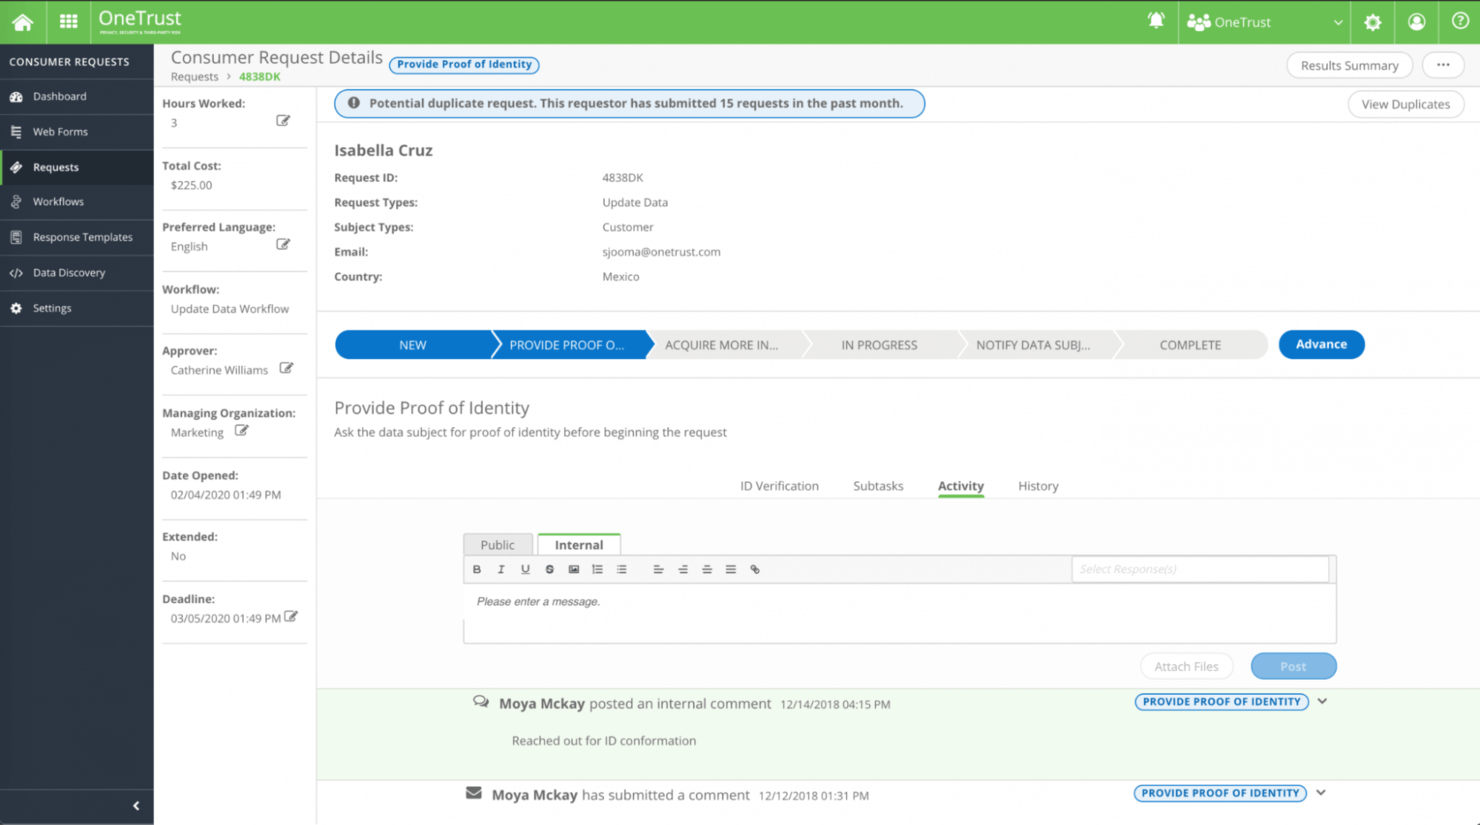Click the Advance button
The width and height of the screenshot is (1480, 825).
pos(1321,344)
